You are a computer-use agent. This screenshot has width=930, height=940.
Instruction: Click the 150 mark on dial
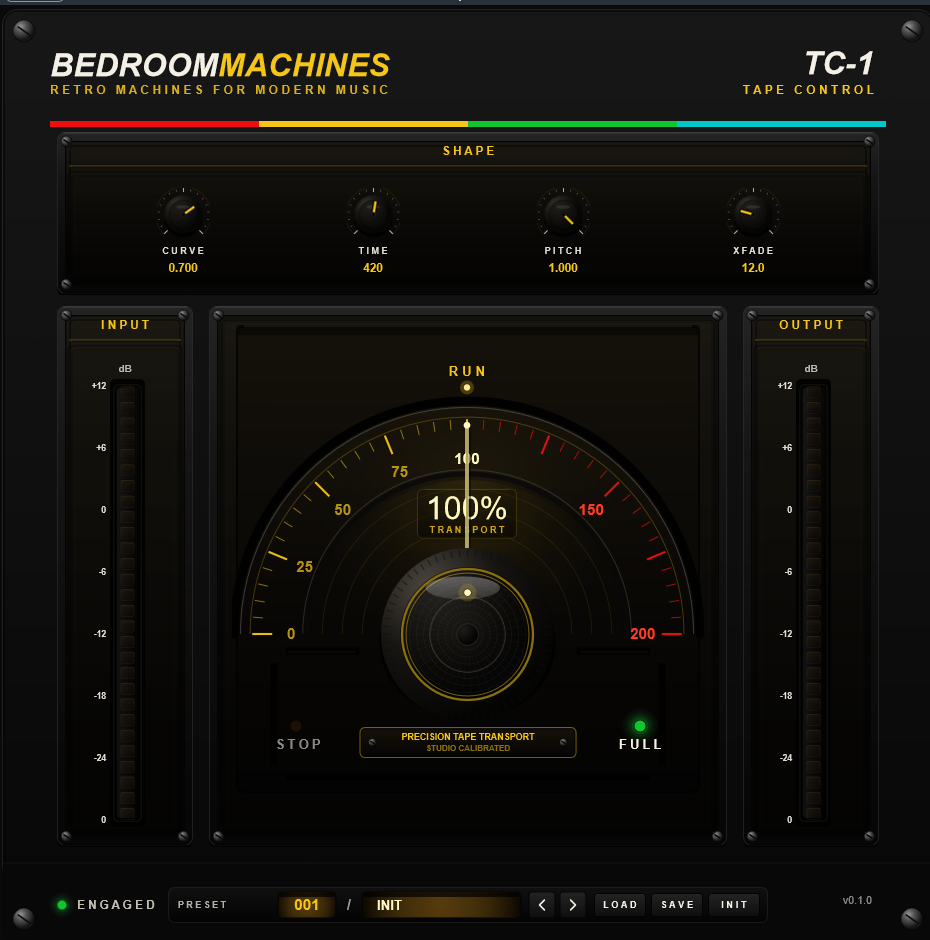591,510
